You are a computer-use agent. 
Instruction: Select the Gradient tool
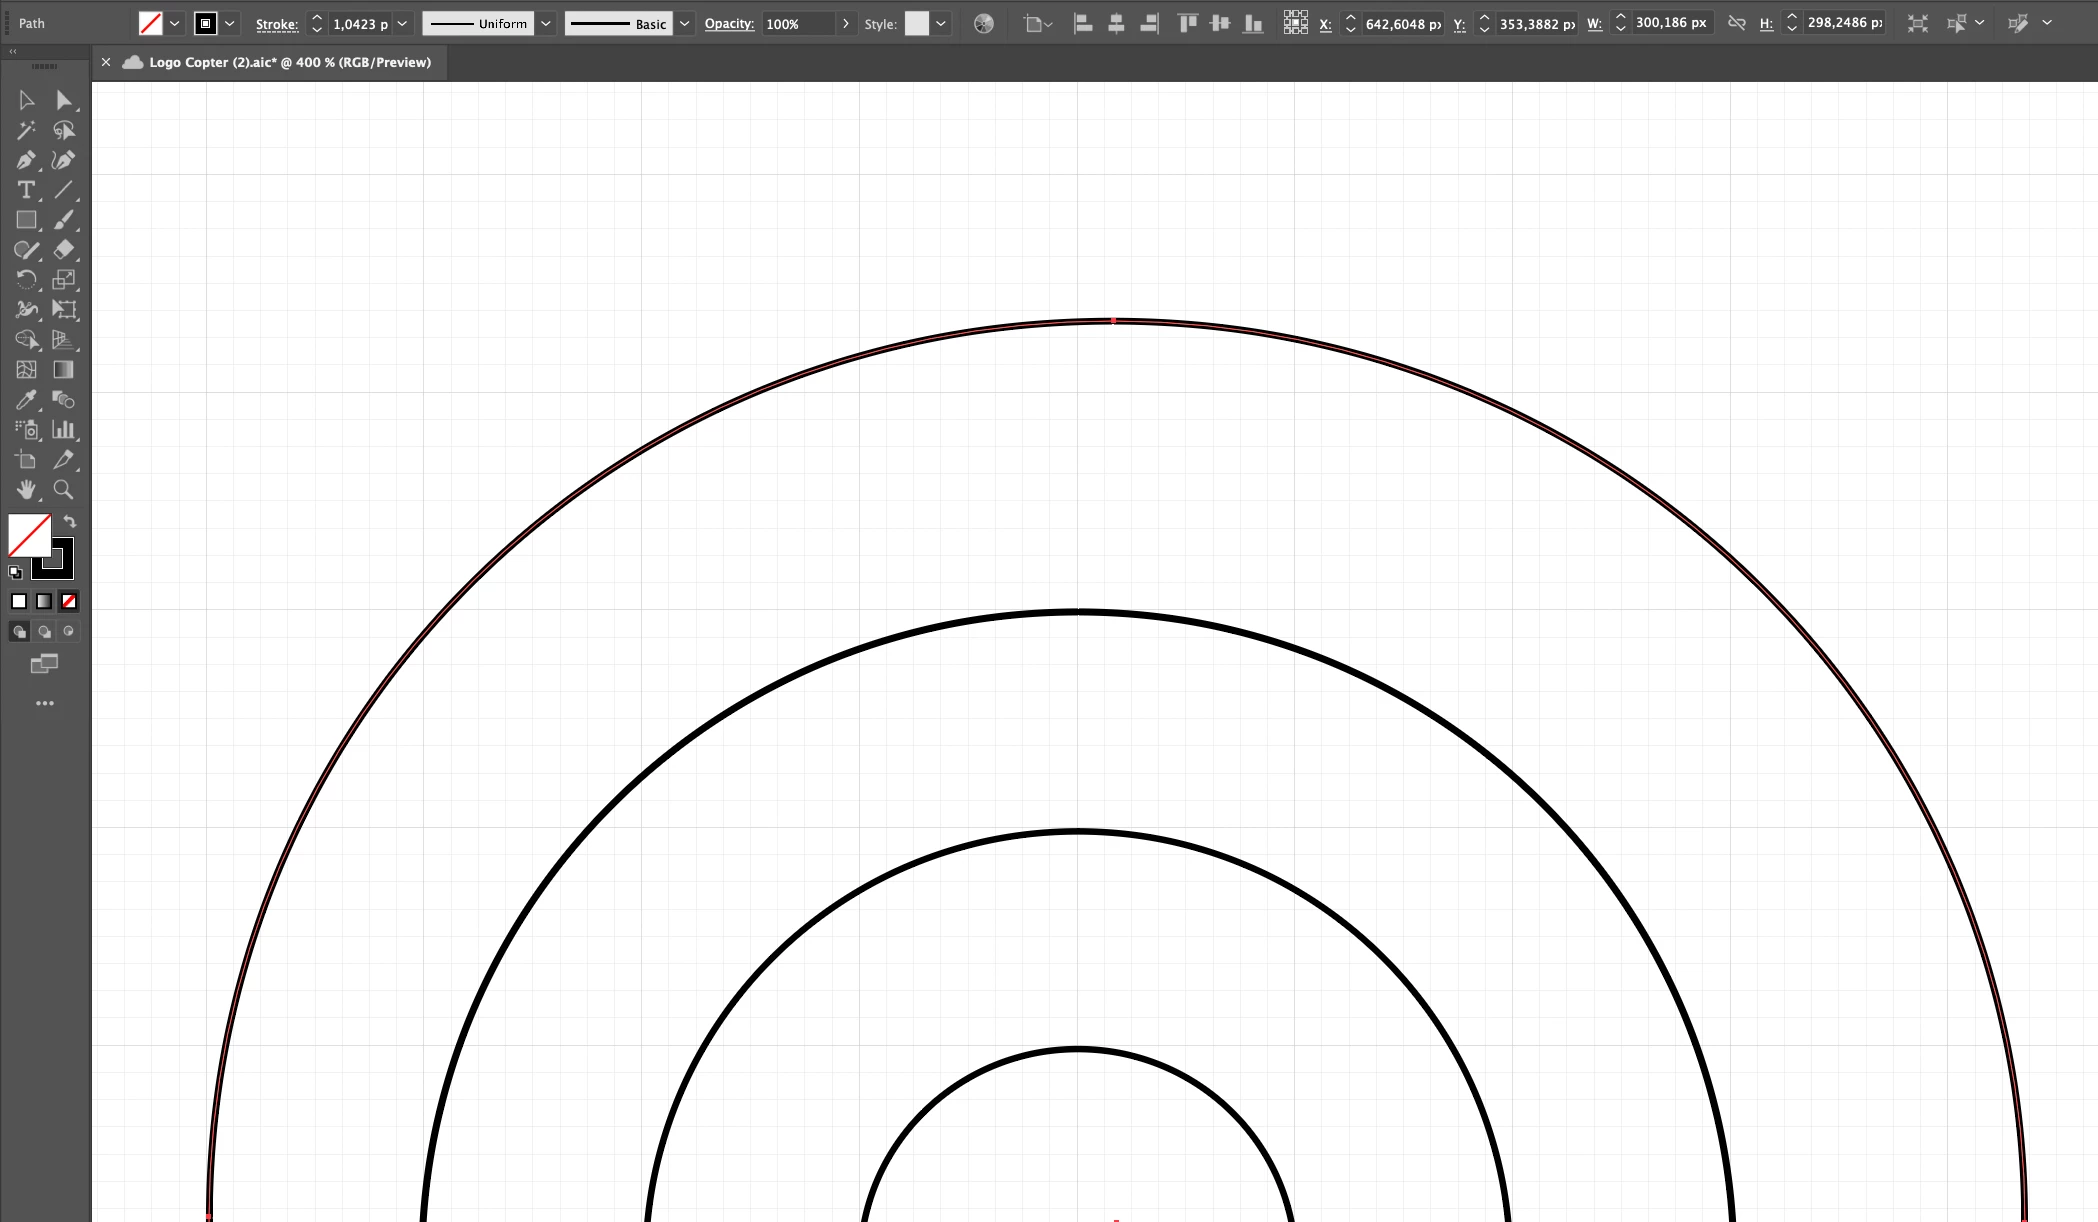pyautogui.click(x=63, y=370)
